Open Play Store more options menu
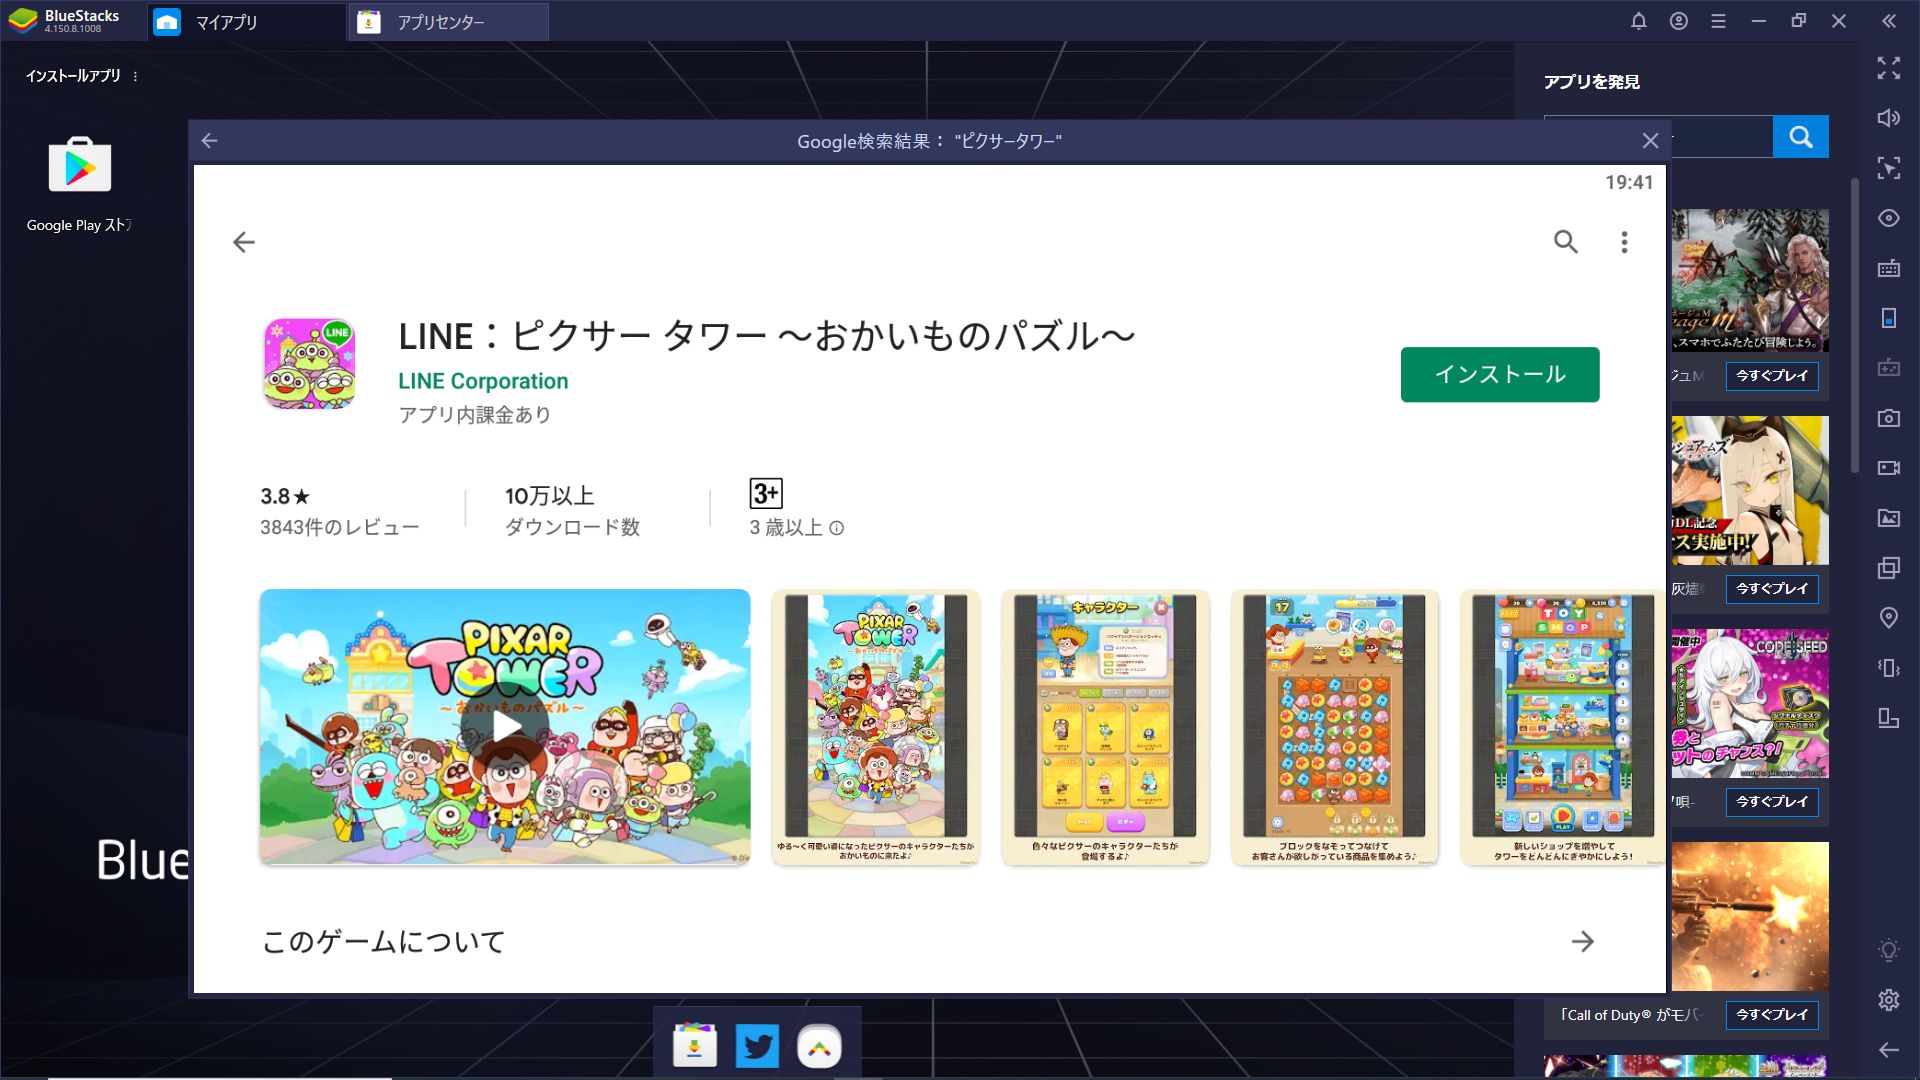 tap(1624, 242)
